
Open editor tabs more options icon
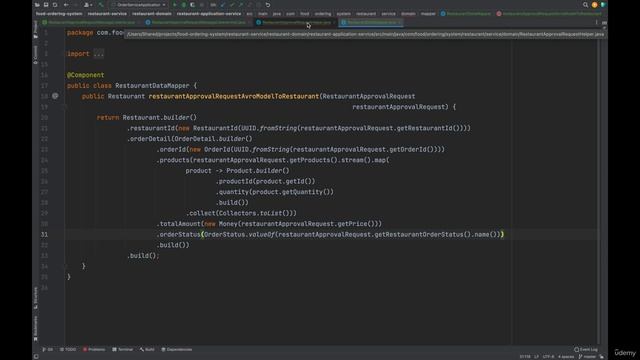[596, 22]
